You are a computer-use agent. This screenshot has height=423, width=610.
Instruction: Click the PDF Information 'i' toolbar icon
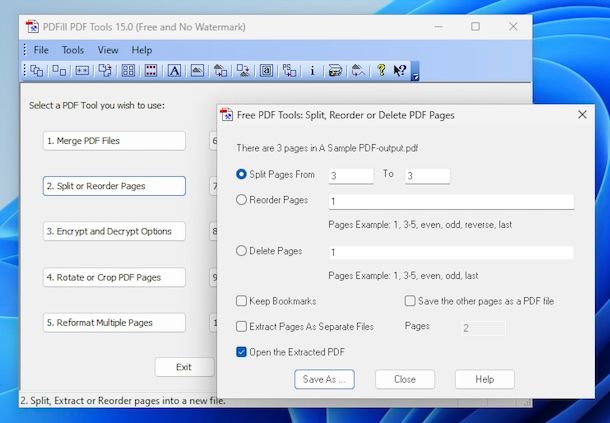[x=312, y=70]
